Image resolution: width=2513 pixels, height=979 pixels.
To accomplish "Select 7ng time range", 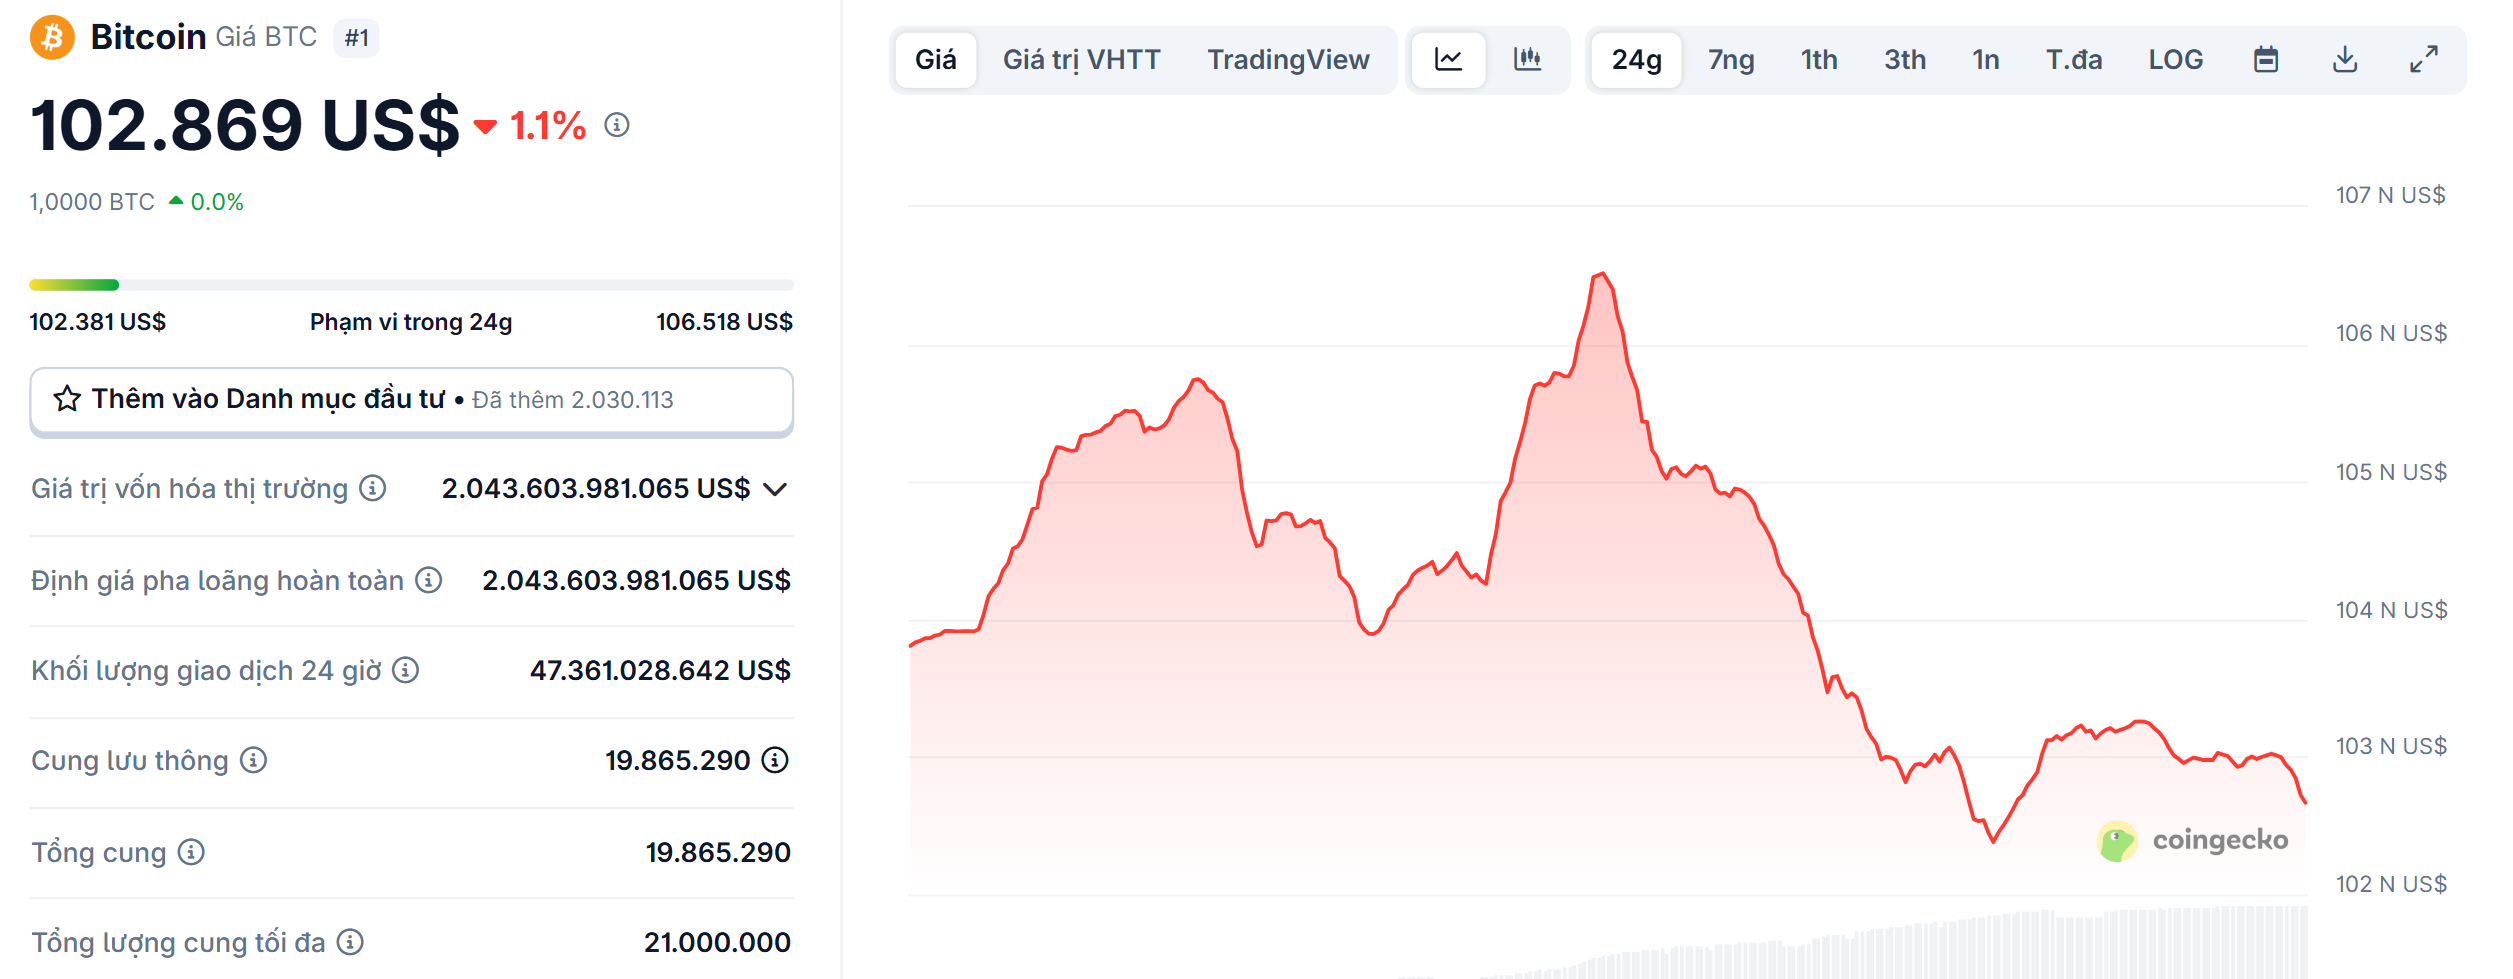I will coord(1731,60).
